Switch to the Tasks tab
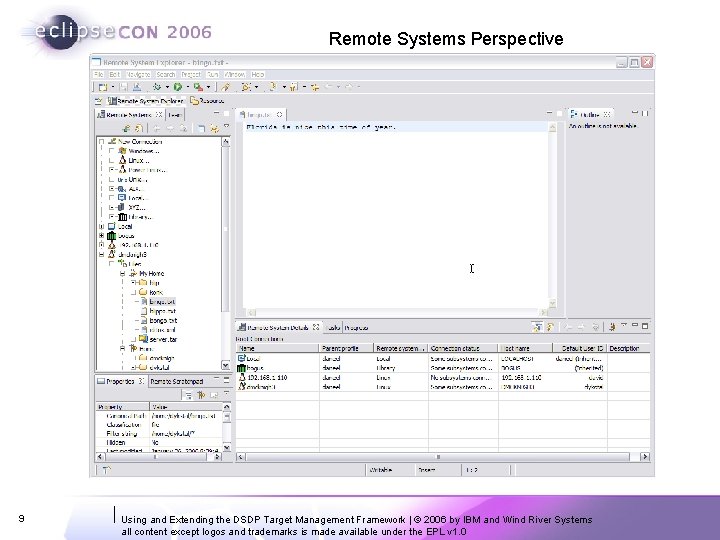The image size is (720, 540). click(333, 327)
